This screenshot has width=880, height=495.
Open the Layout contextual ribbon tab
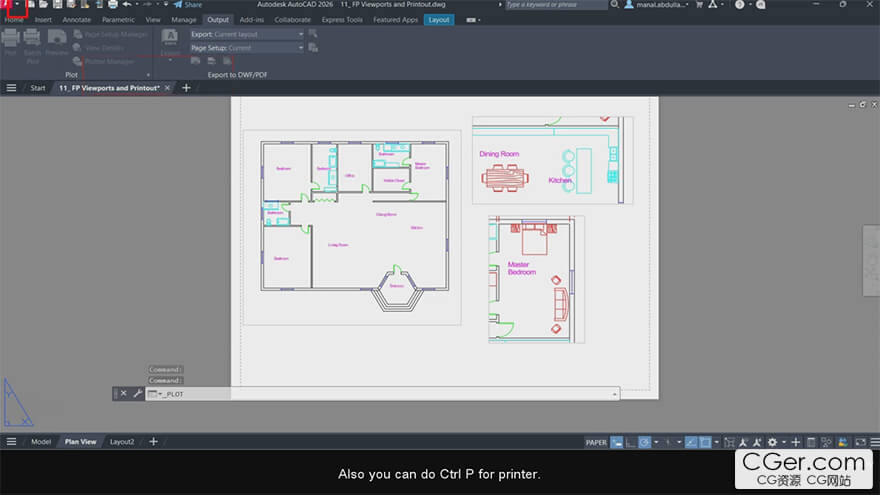(439, 20)
